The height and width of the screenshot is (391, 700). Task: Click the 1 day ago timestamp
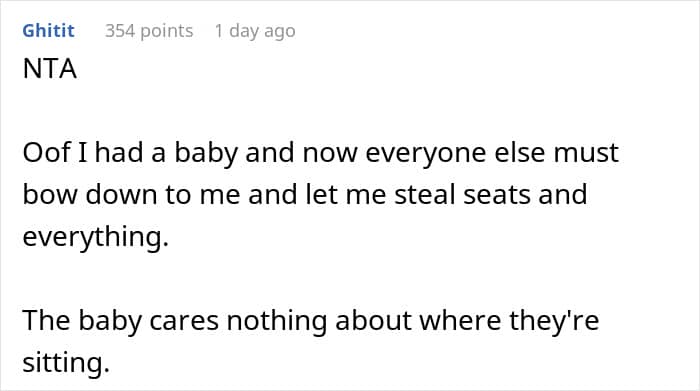255,31
